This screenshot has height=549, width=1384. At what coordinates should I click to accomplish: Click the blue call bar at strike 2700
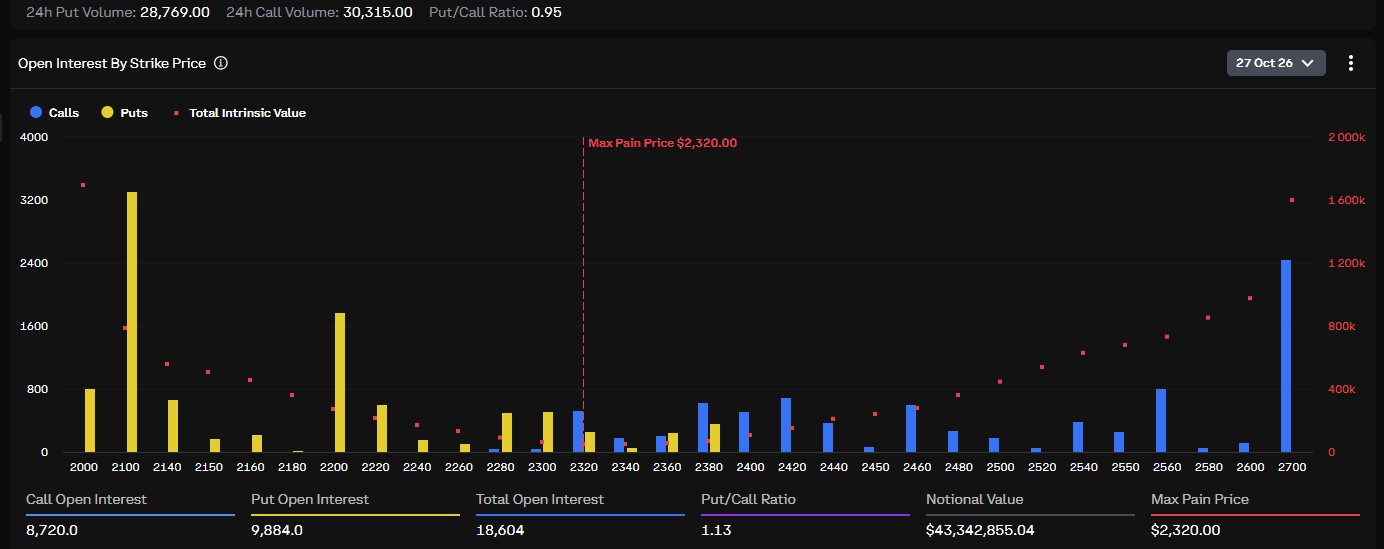(x=1286, y=356)
